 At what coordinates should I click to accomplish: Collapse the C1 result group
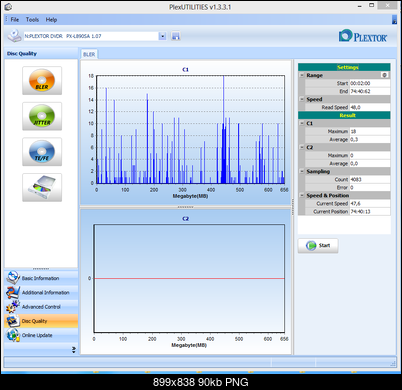pos(302,123)
